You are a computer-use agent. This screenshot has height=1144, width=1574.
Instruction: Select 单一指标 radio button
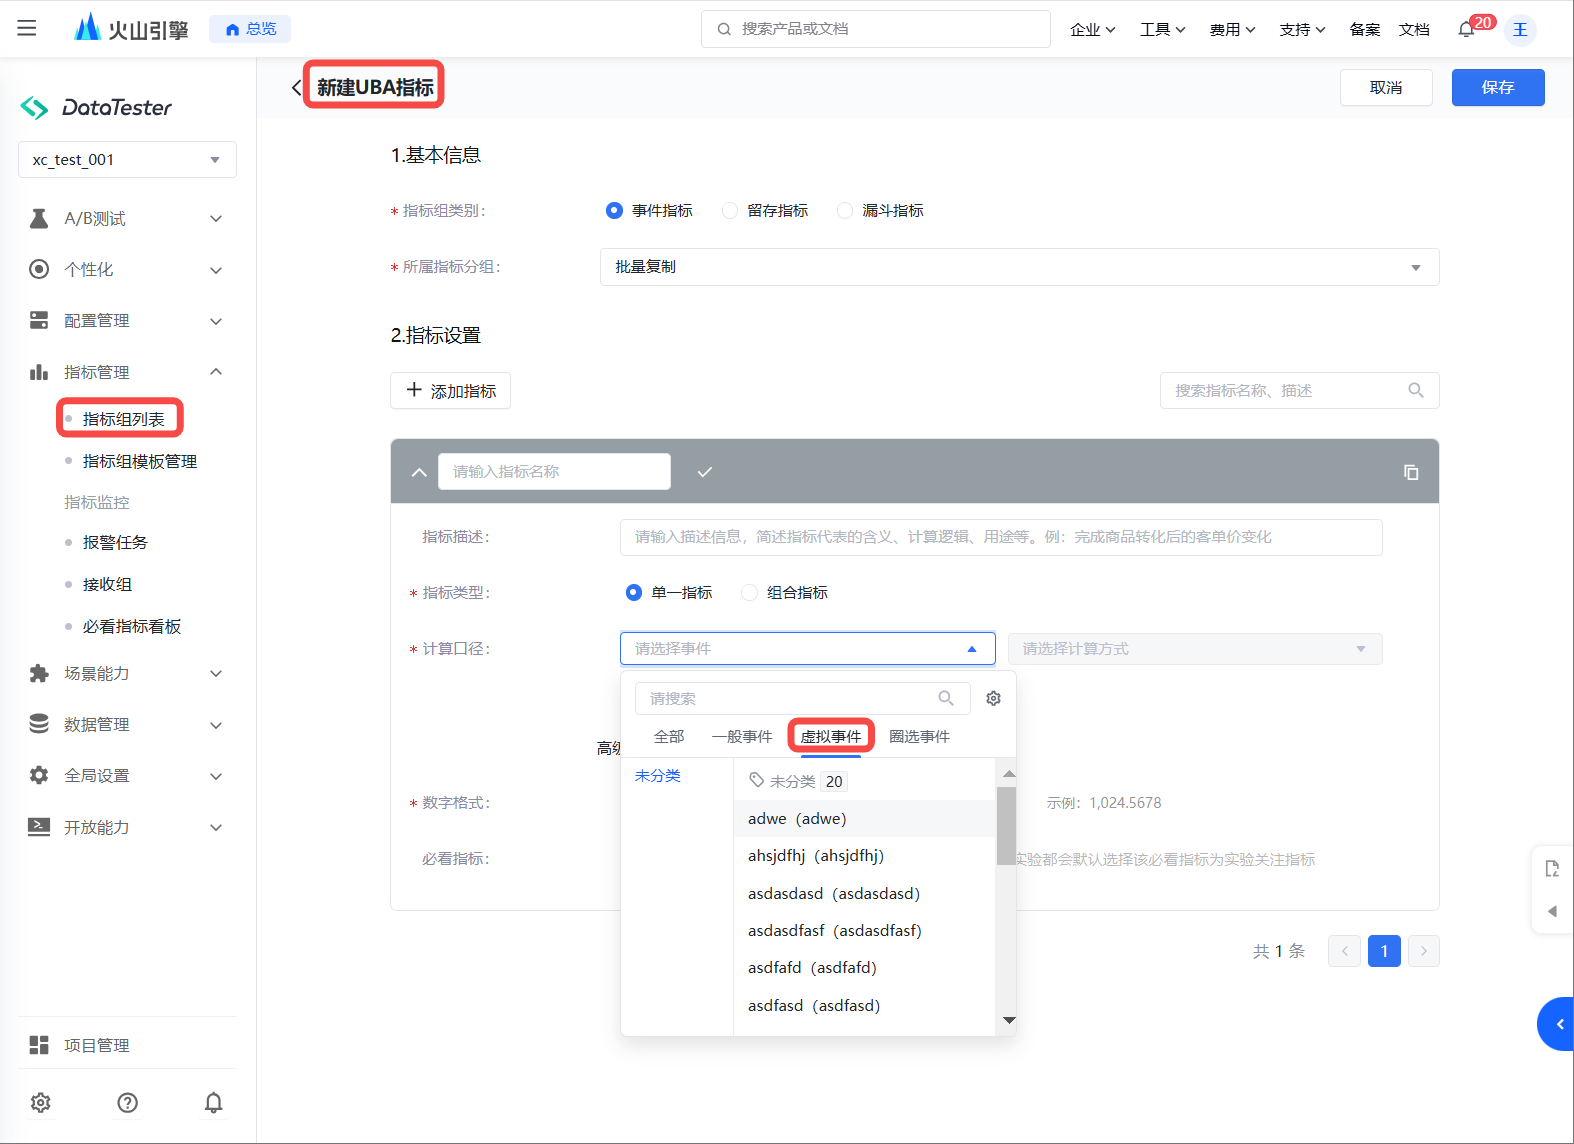click(633, 592)
